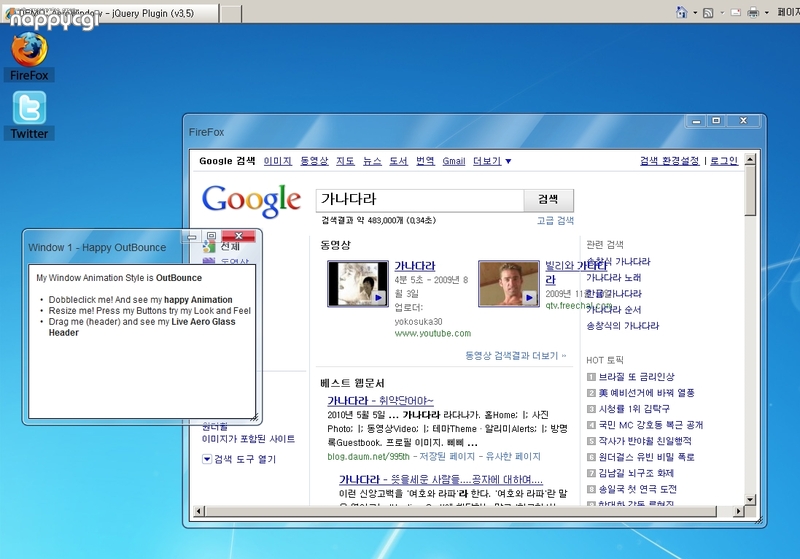This screenshot has height=559, width=800.
Task: Open hot topic 국민 MC 강호동 복근 공개
Action: 651,425
